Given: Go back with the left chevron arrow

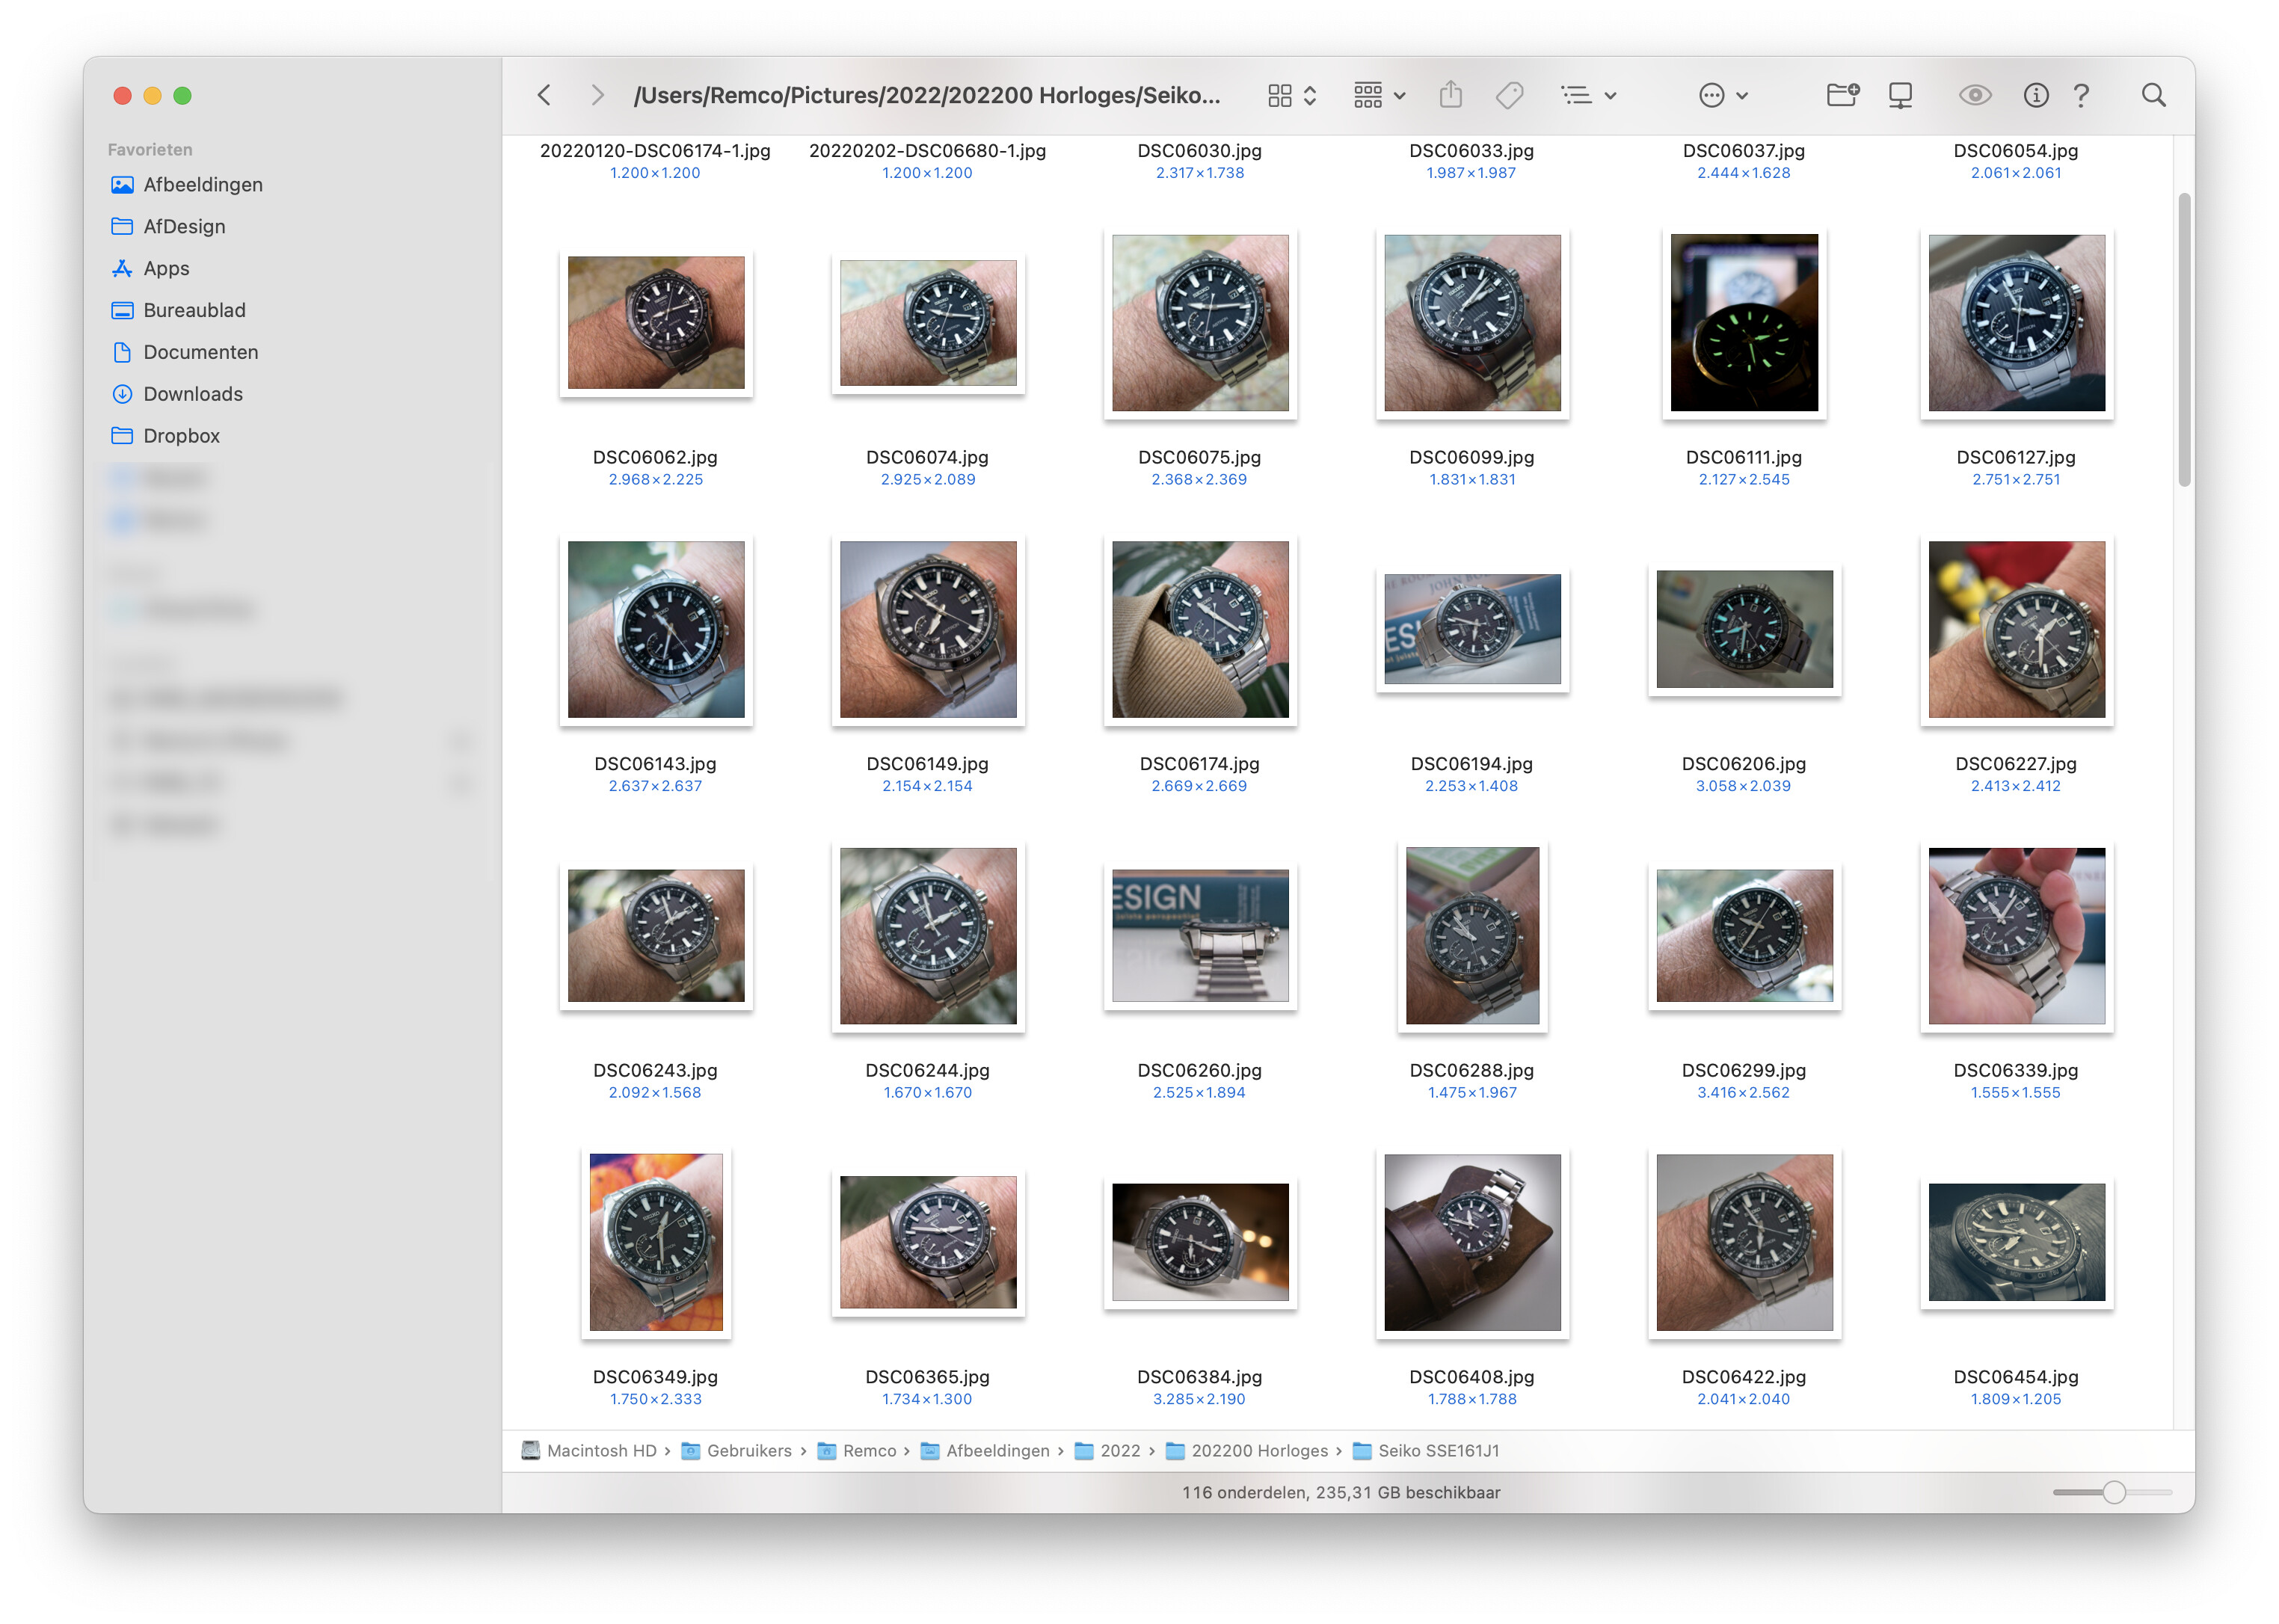Looking at the screenshot, I should pyautogui.click(x=544, y=95).
